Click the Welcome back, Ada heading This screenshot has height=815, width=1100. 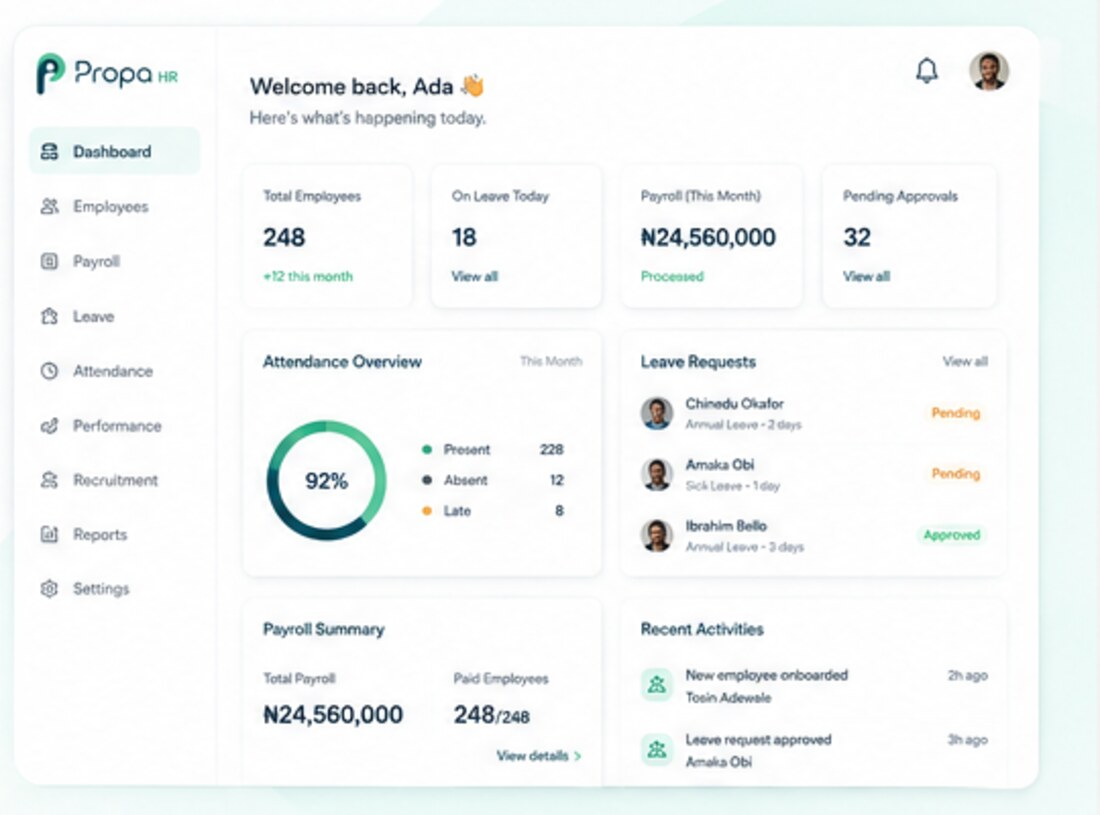(367, 86)
